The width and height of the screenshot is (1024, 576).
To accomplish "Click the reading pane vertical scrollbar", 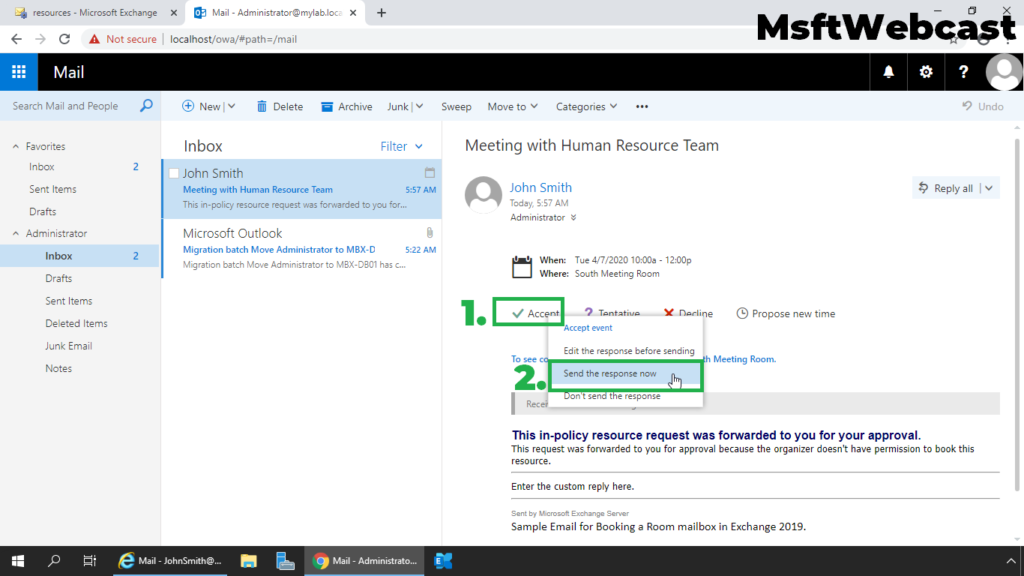I will (1017, 313).
